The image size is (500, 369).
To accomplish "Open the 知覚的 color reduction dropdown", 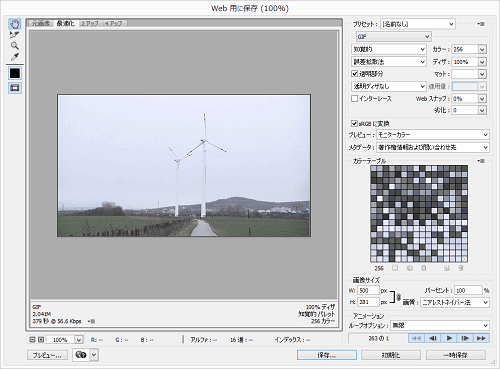I will click(x=389, y=49).
